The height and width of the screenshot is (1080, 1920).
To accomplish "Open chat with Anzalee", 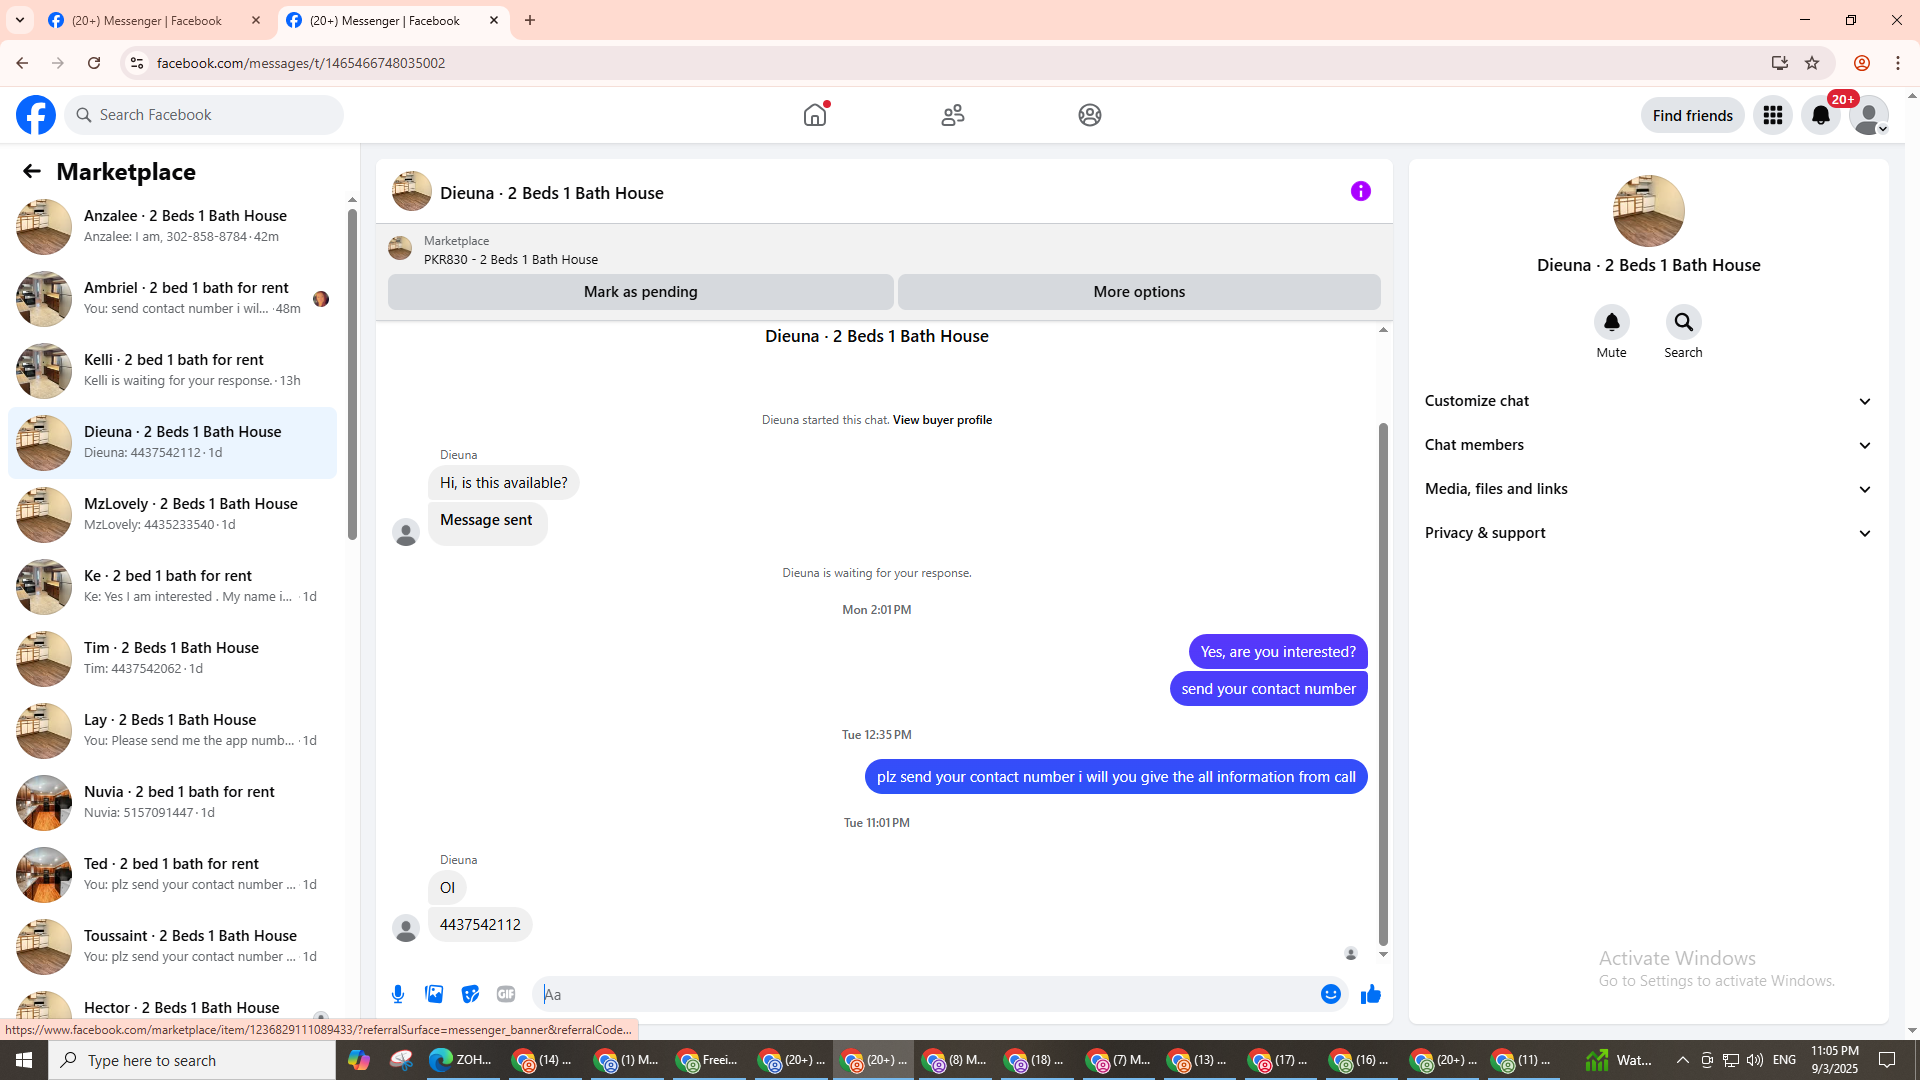I will (173, 227).
